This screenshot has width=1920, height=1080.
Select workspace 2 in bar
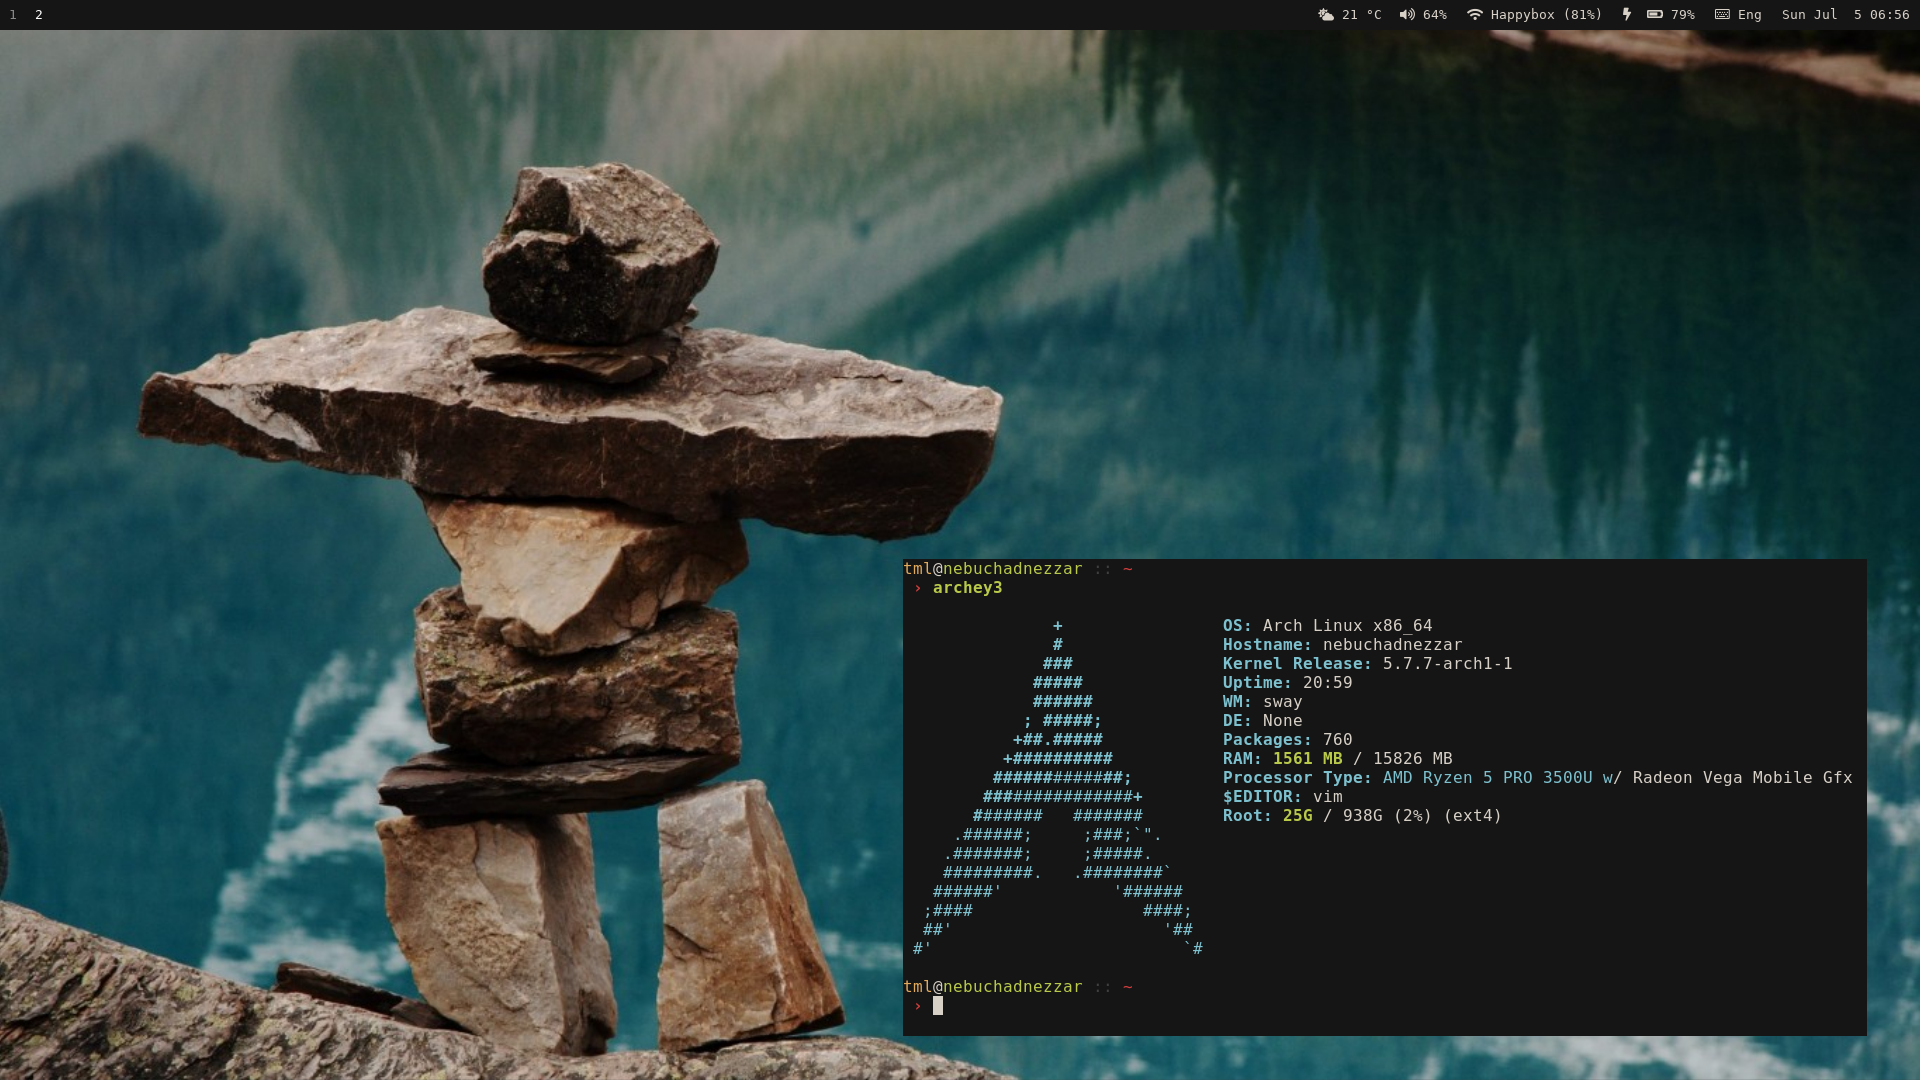tap(39, 15)
